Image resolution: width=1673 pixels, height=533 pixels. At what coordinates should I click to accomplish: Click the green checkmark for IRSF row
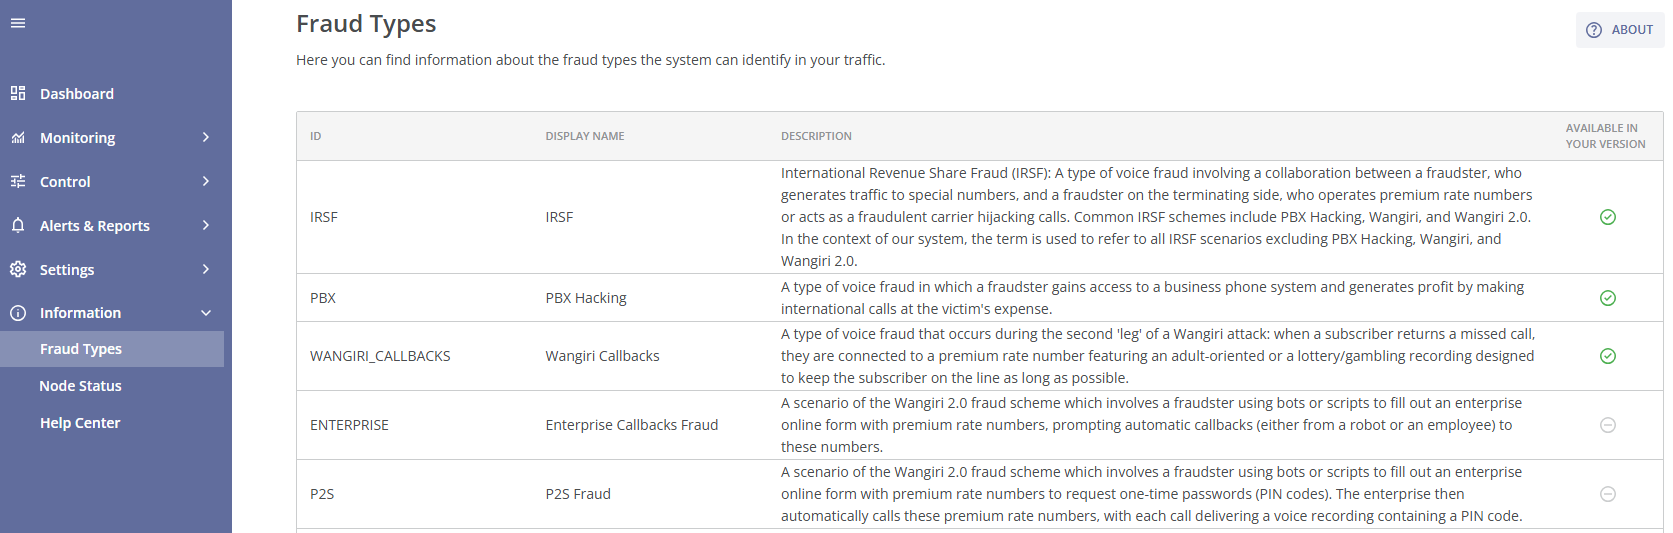(x=1608, y=217)
